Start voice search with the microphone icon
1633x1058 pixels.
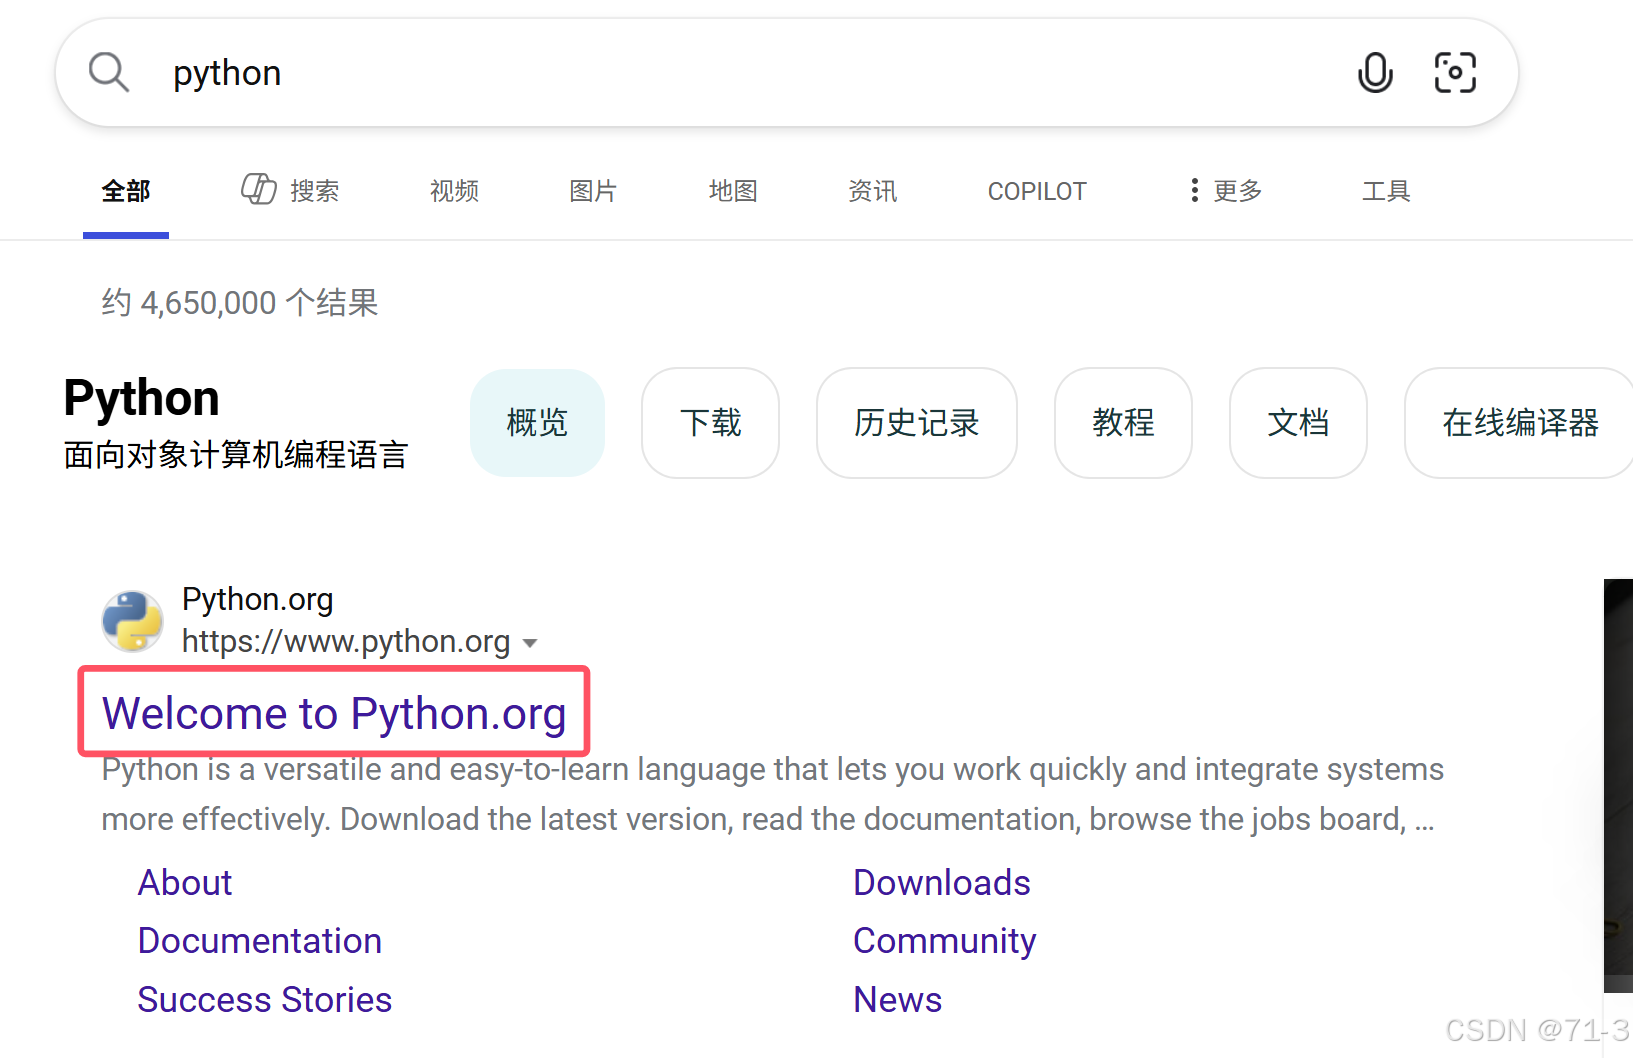click(1375, 71)
